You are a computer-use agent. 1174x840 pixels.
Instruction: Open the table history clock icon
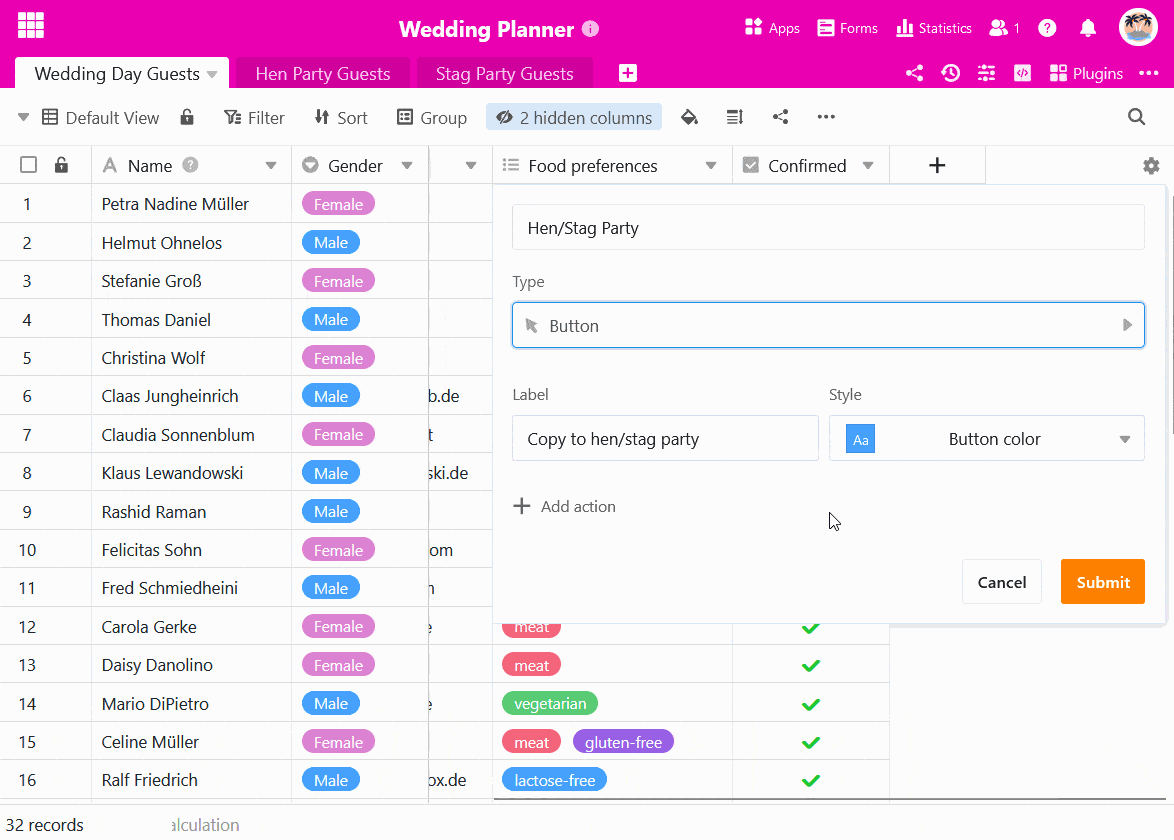click(950, 73)
